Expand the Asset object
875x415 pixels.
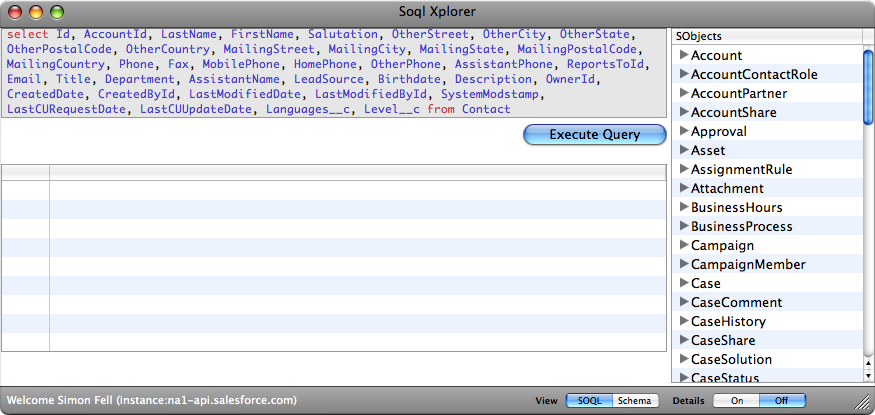tap(684, 149)
